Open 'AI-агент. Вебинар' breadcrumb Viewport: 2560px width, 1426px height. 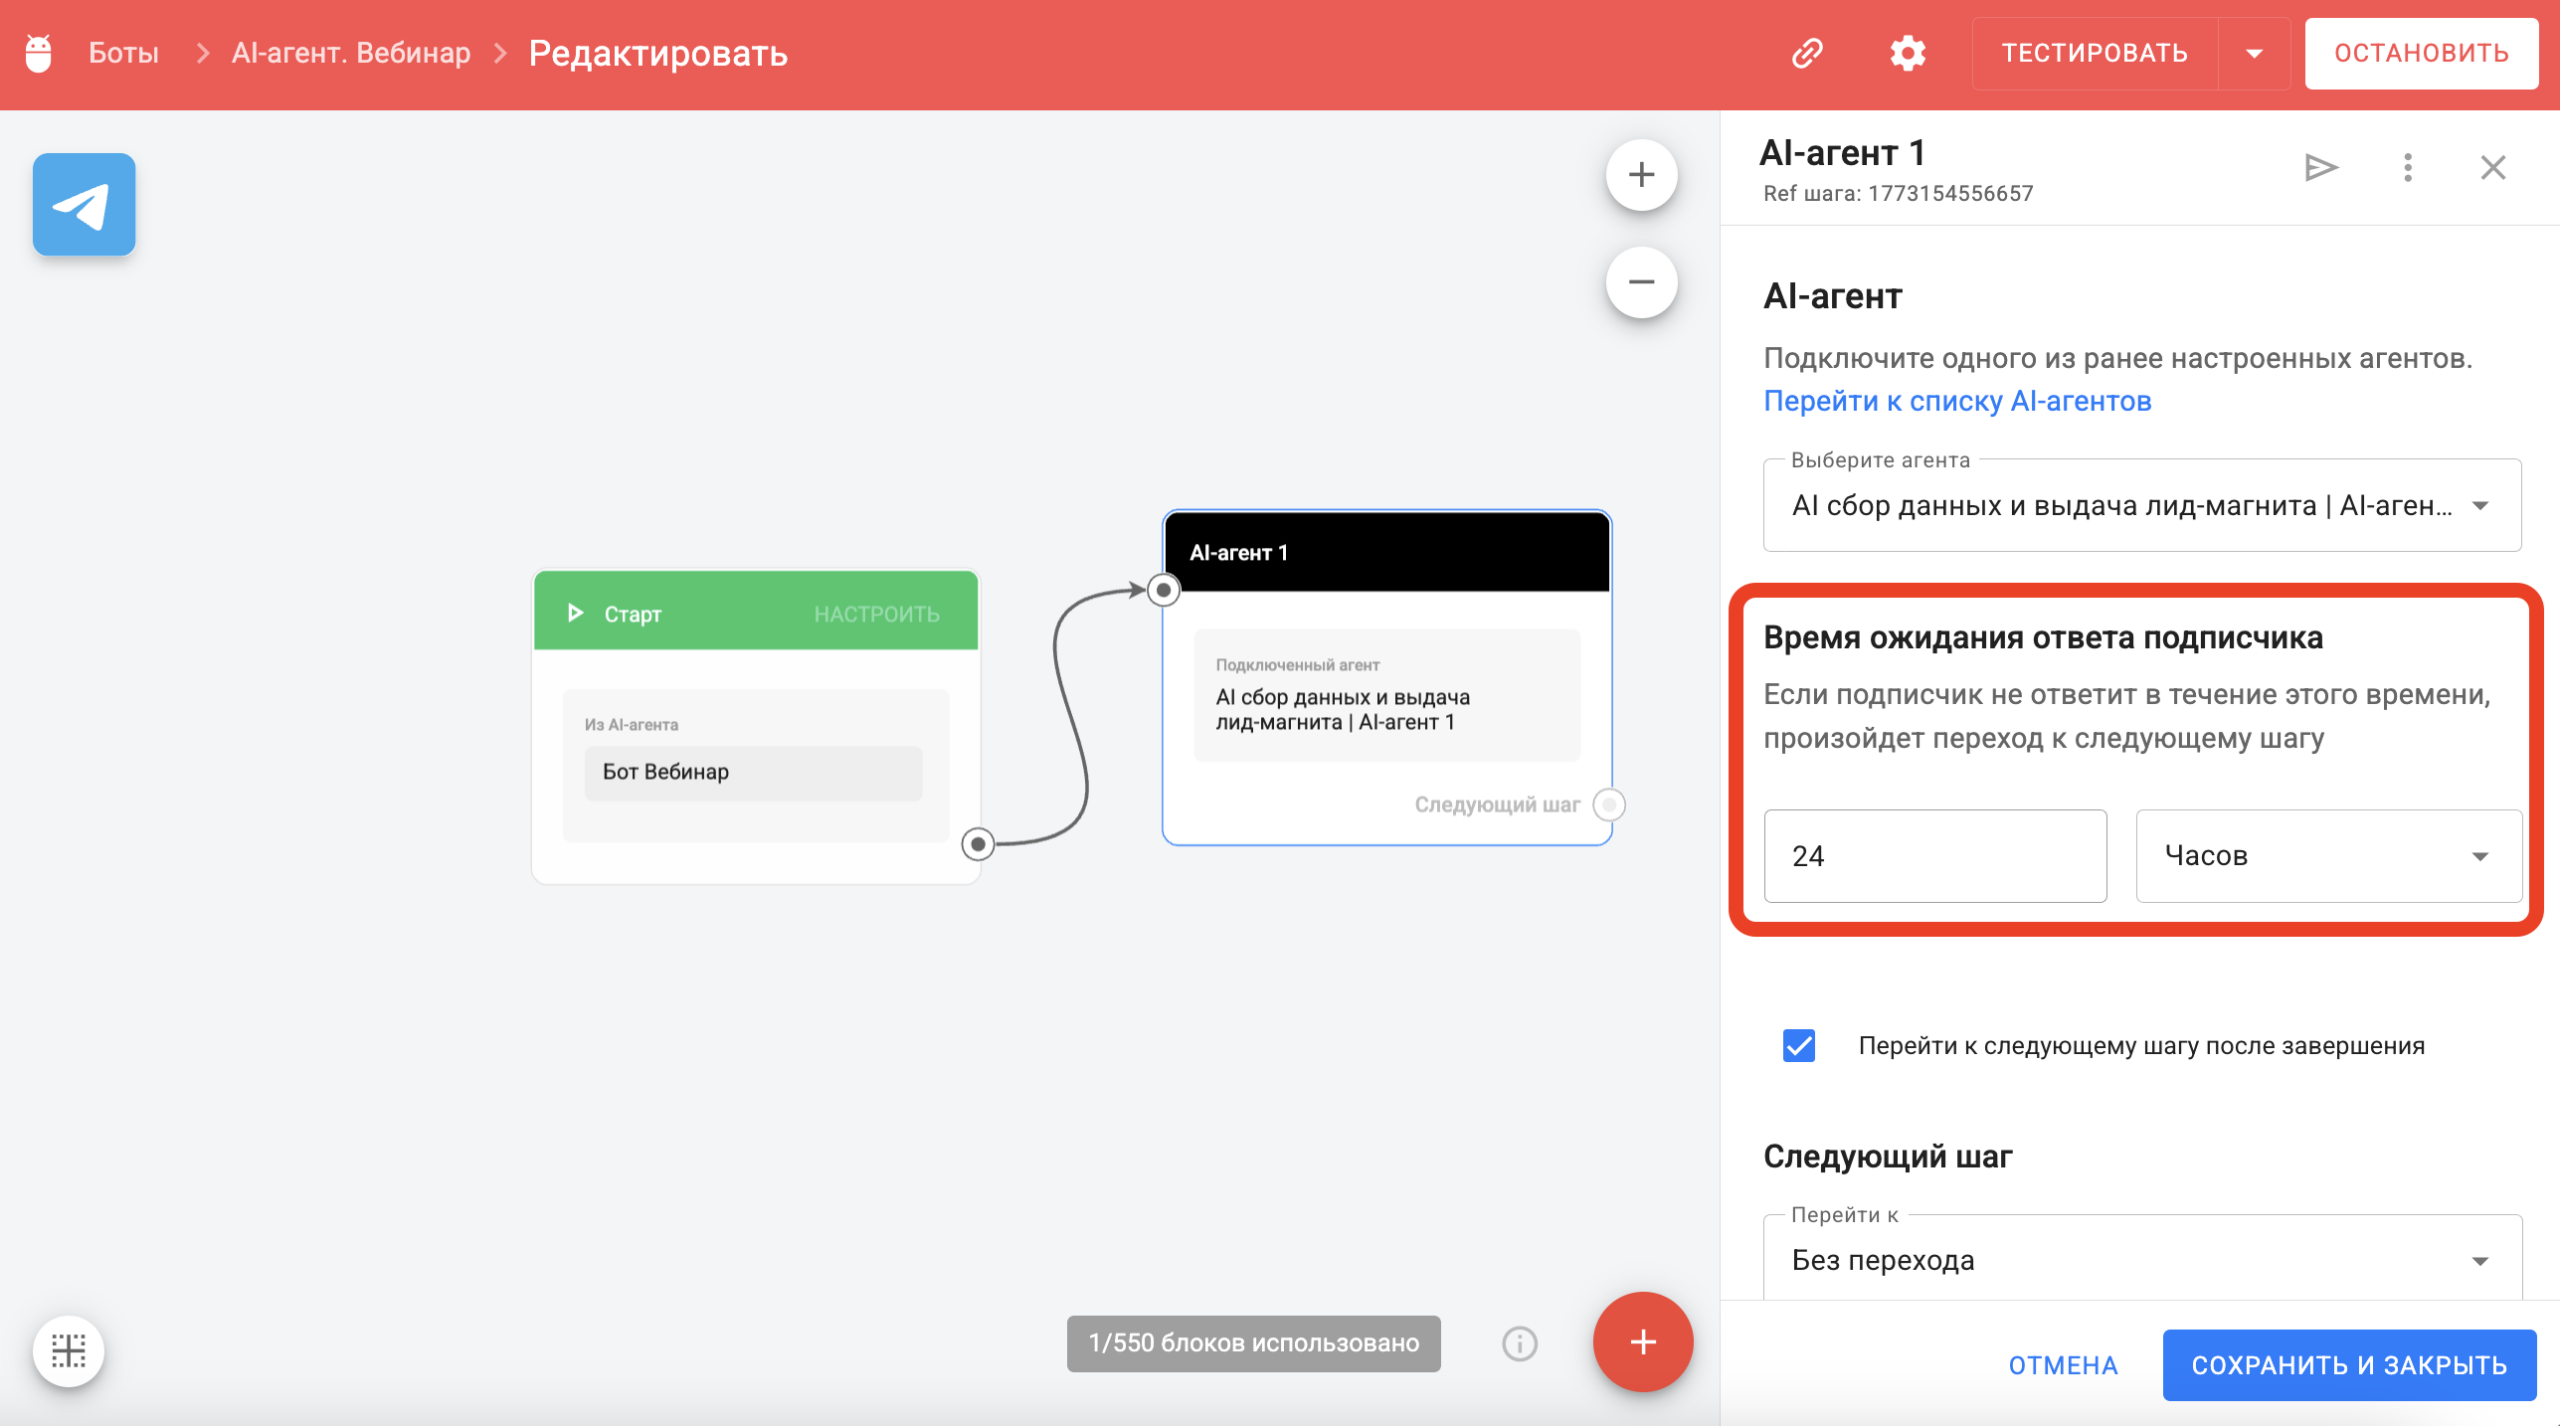point(351,53)
